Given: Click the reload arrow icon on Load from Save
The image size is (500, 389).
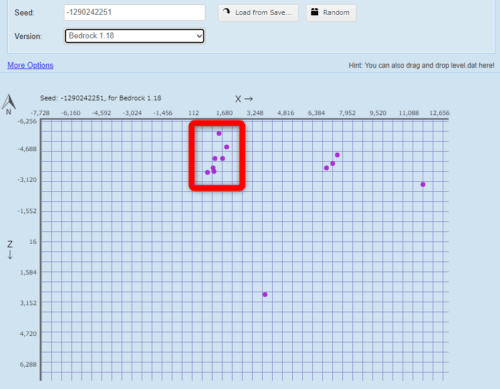Looking at the screenshot, I should coord(227,12).
